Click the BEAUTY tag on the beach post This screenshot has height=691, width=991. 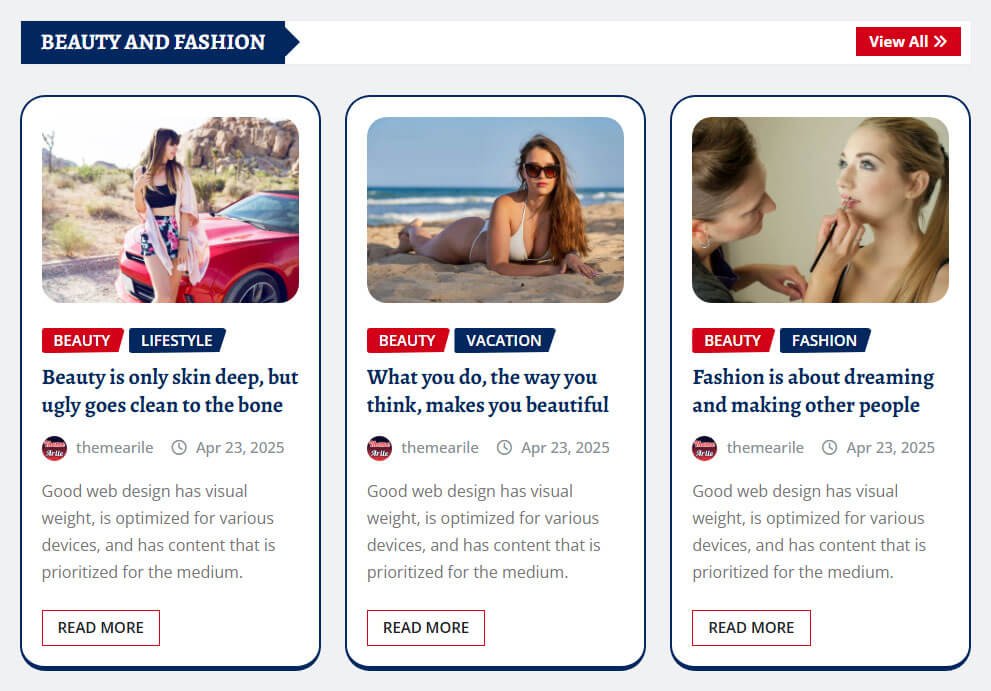click(408, 340)
